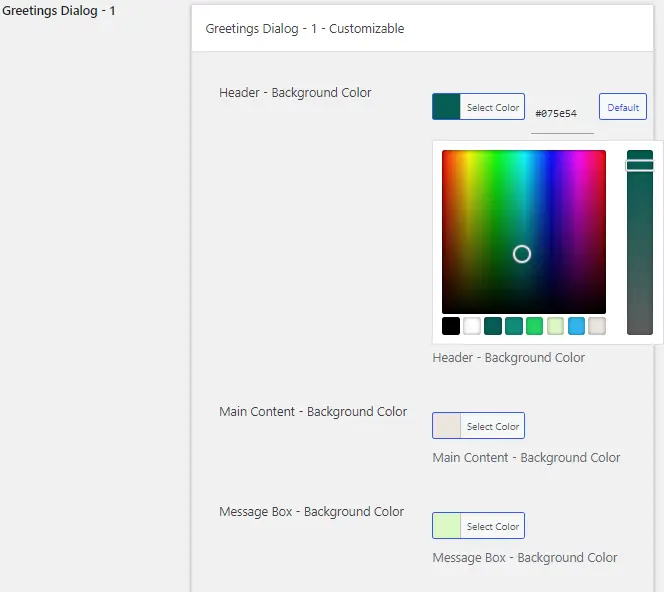Pick the dark teal palette swatch
This screenshot has width=664, height=592.
click(x=492, y=326)
